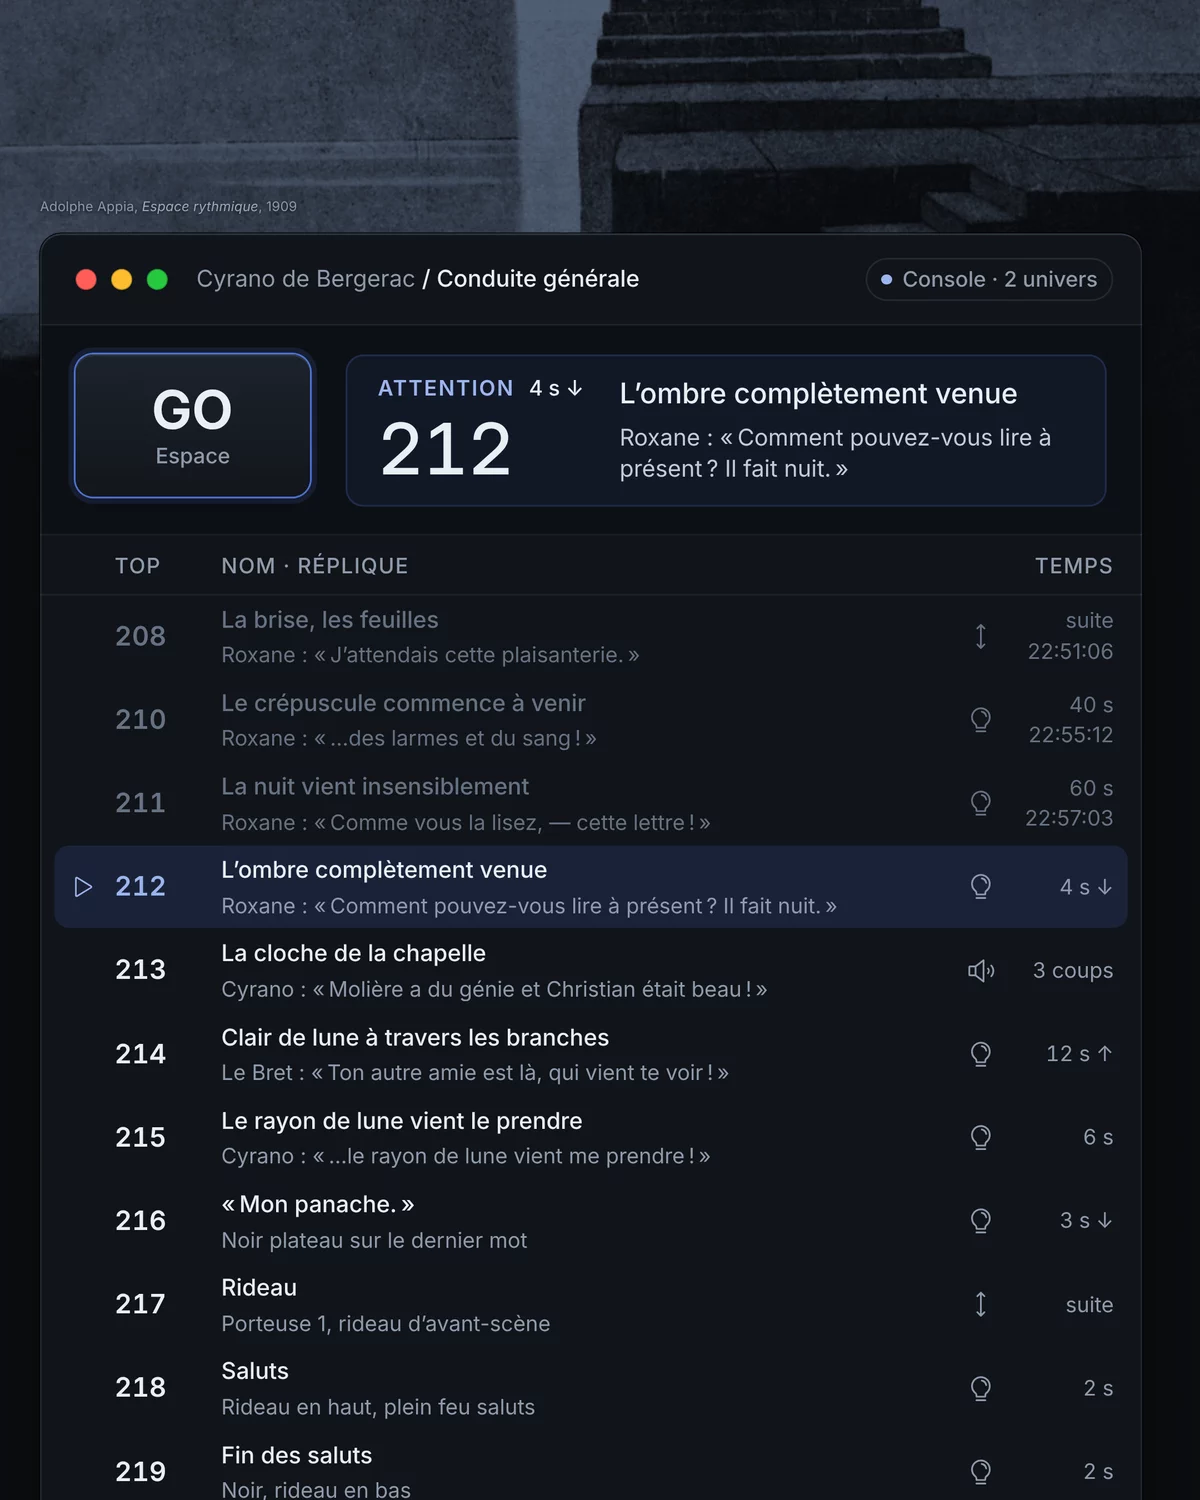1200x1500 pixels.
Task: Click the light bulb icon on cue 216
Action: 981,1221
